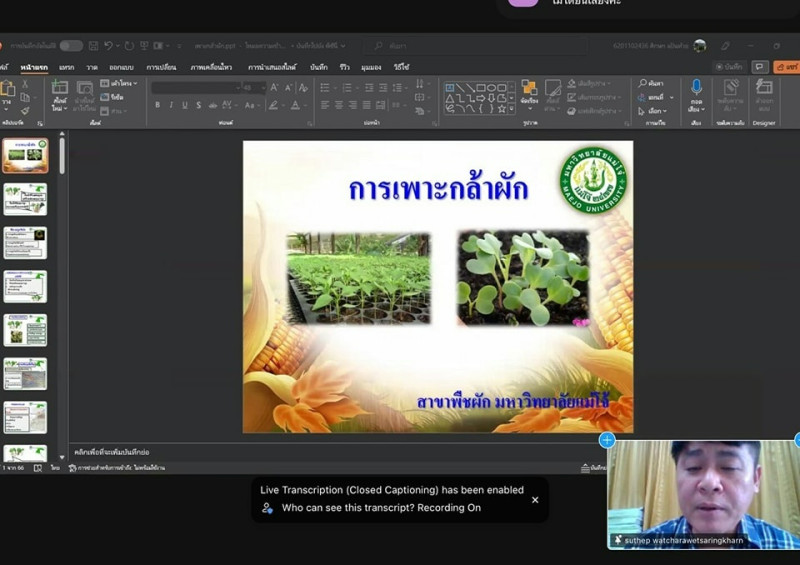Viewport: 800px width, 565px height.
Task: Click the orange Share button
Action: pyautogui.click(x=786, y=67)
